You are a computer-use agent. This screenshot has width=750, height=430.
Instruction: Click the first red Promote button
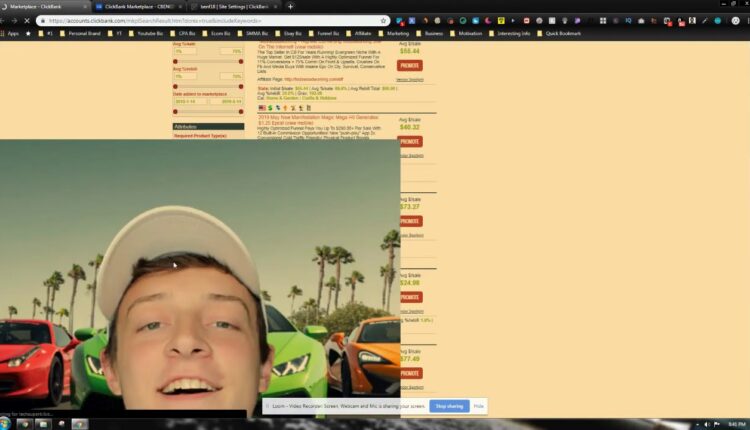click(409, 65)
